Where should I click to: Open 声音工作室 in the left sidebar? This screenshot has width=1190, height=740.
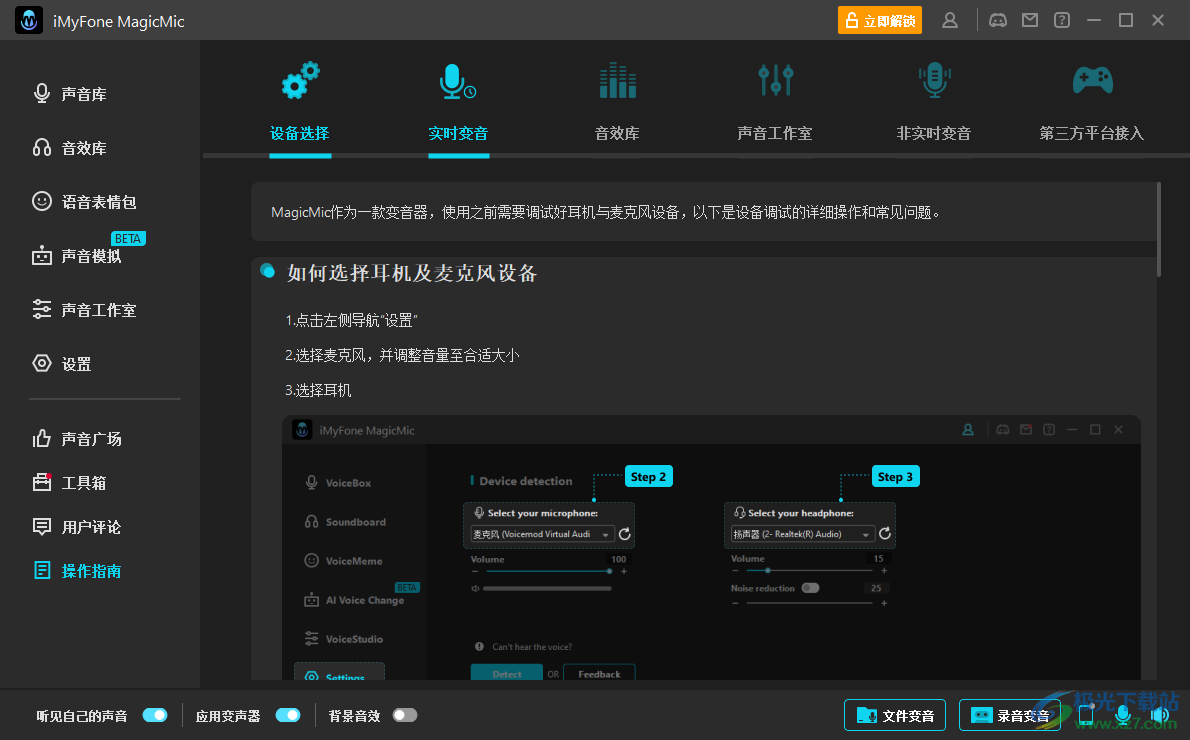[84, 310]
